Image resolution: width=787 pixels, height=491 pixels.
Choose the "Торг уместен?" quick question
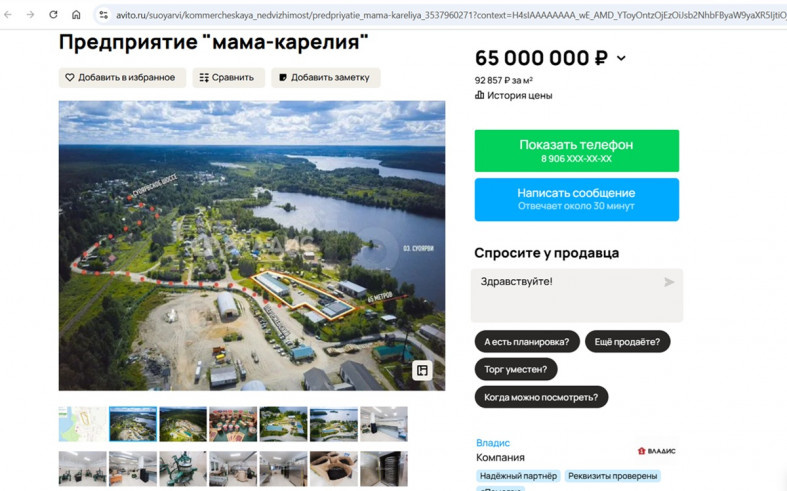515,369
